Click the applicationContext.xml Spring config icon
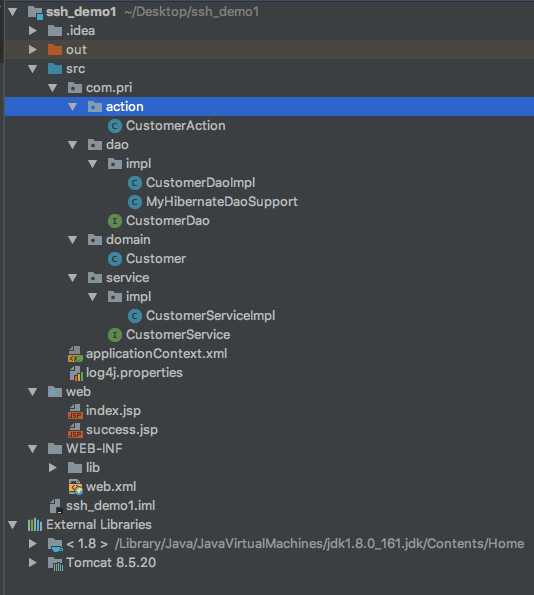Viewport: 534px width, 595px height. pos(75,354)
